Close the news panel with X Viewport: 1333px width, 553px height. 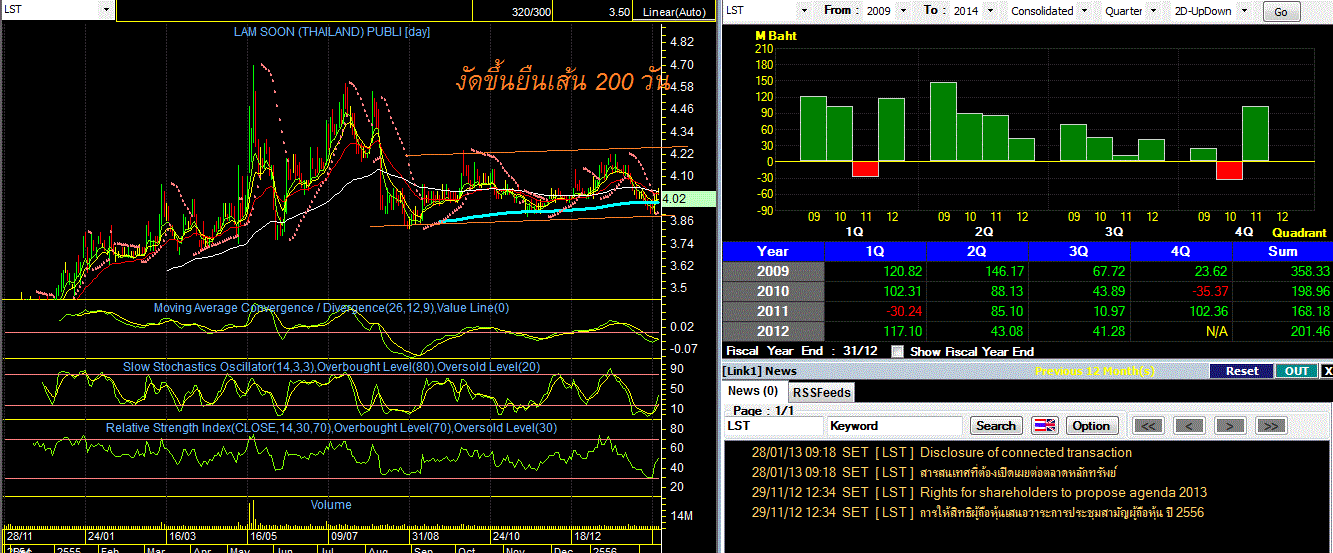(x=1327, y=370)
